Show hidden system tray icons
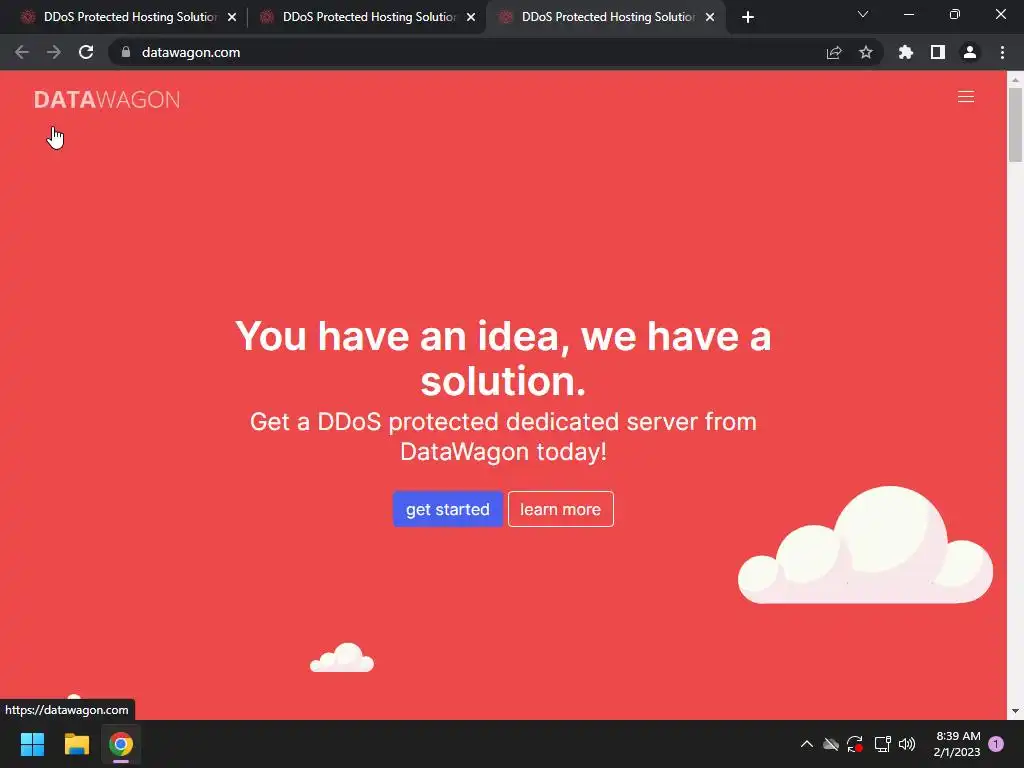This screenshot has width=1024, height=768. coord(807,744)
